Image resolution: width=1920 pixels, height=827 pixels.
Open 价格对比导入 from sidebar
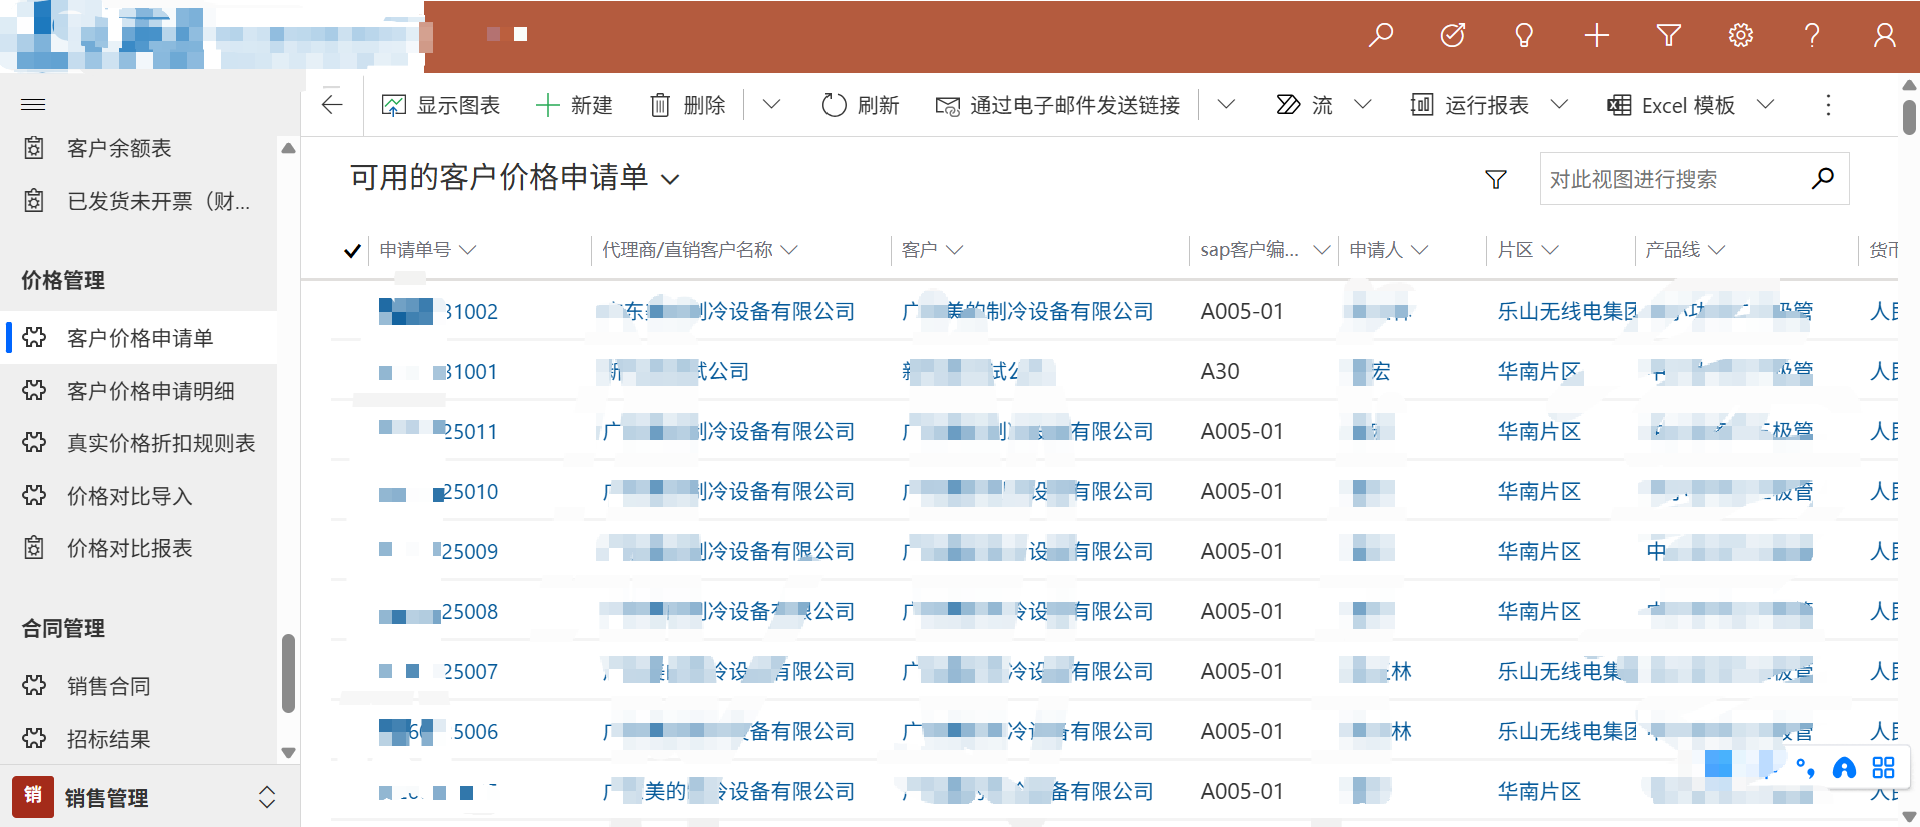click(x=129, y=496)
